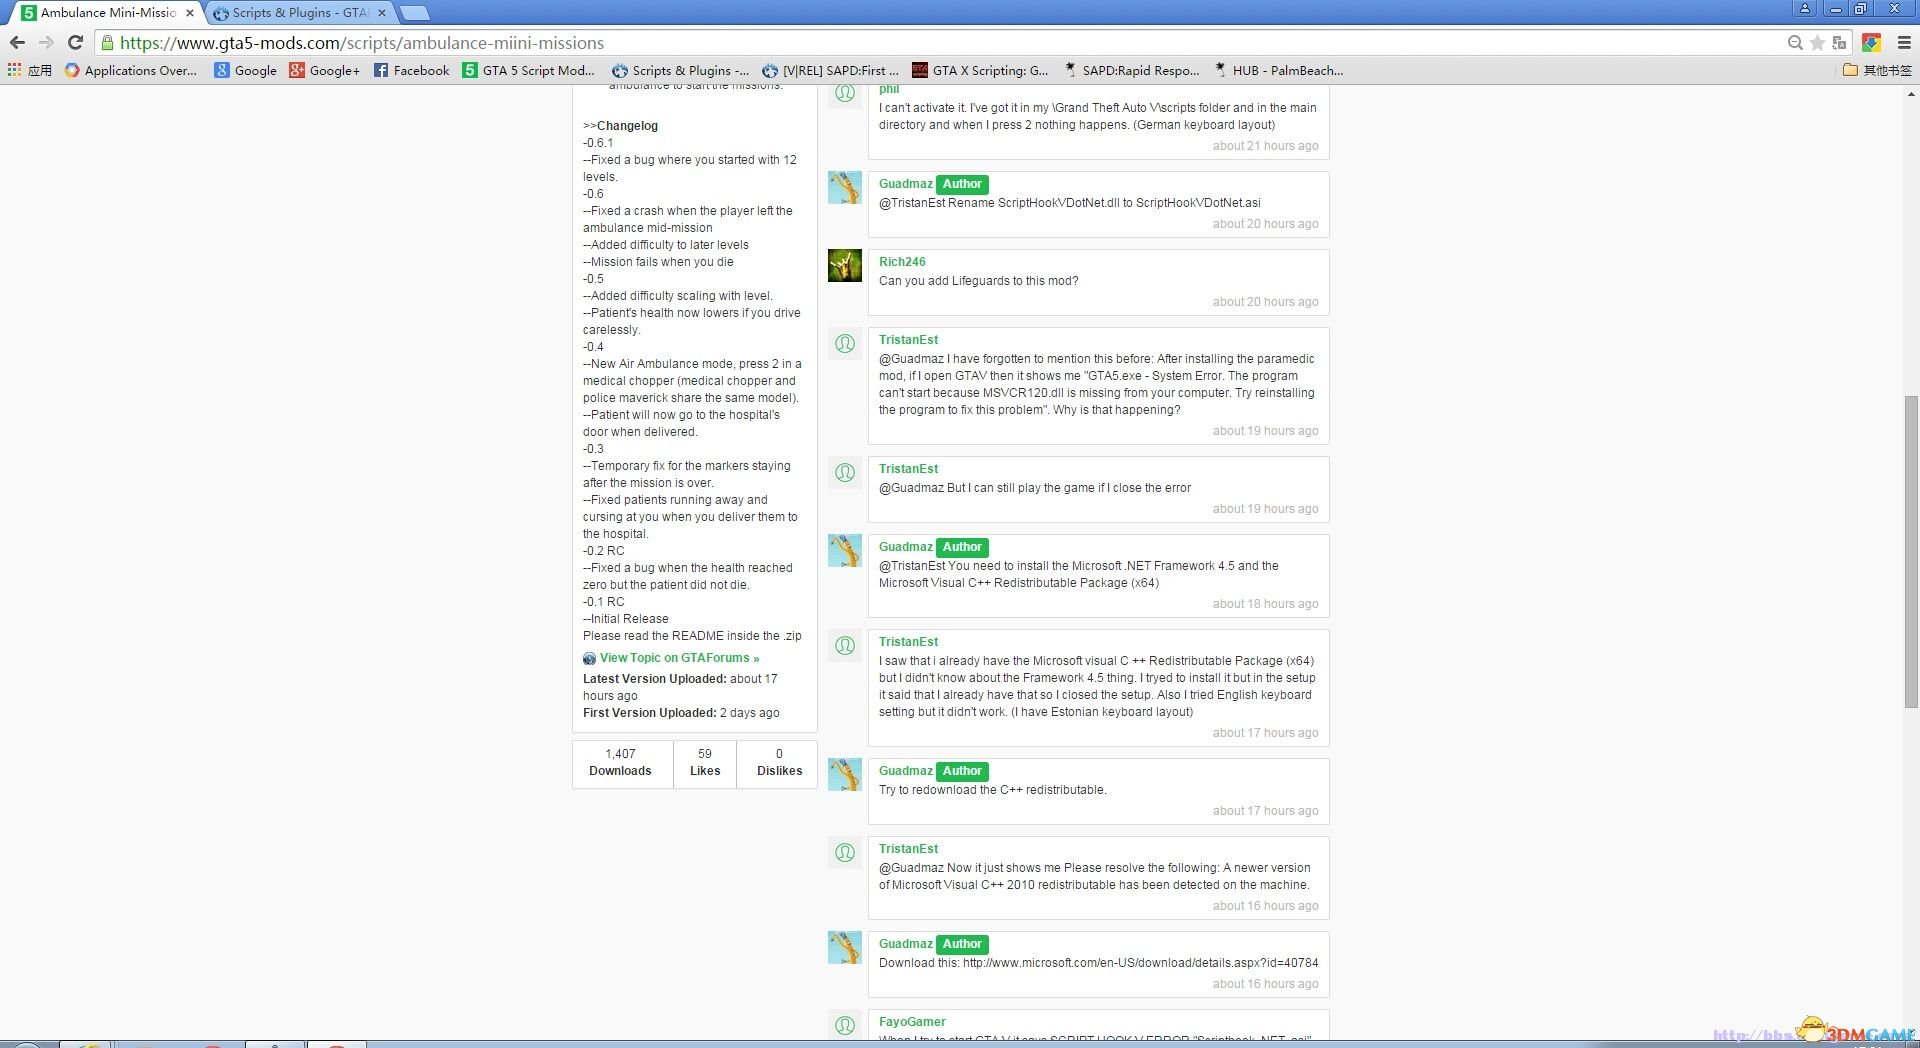This screenshot has width=1920, height=1048.
Task: Click Rich246's avatar thumbnail
Action: pyautogui.click(x=845, y=265)
